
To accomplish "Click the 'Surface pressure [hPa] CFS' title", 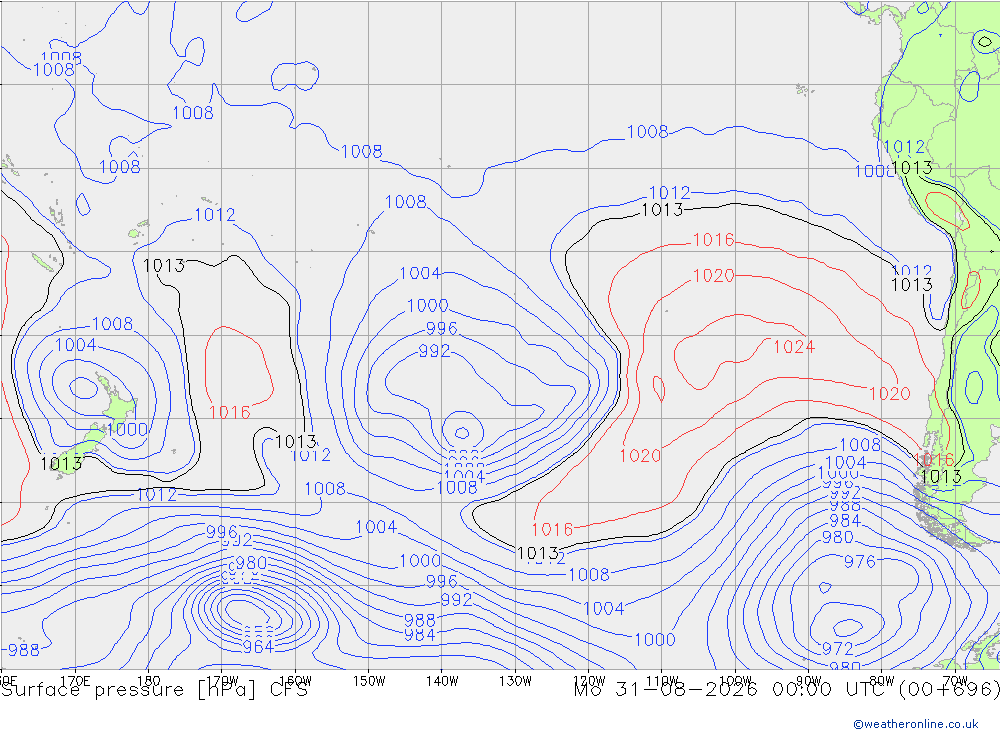I will [x=154, y=690].
